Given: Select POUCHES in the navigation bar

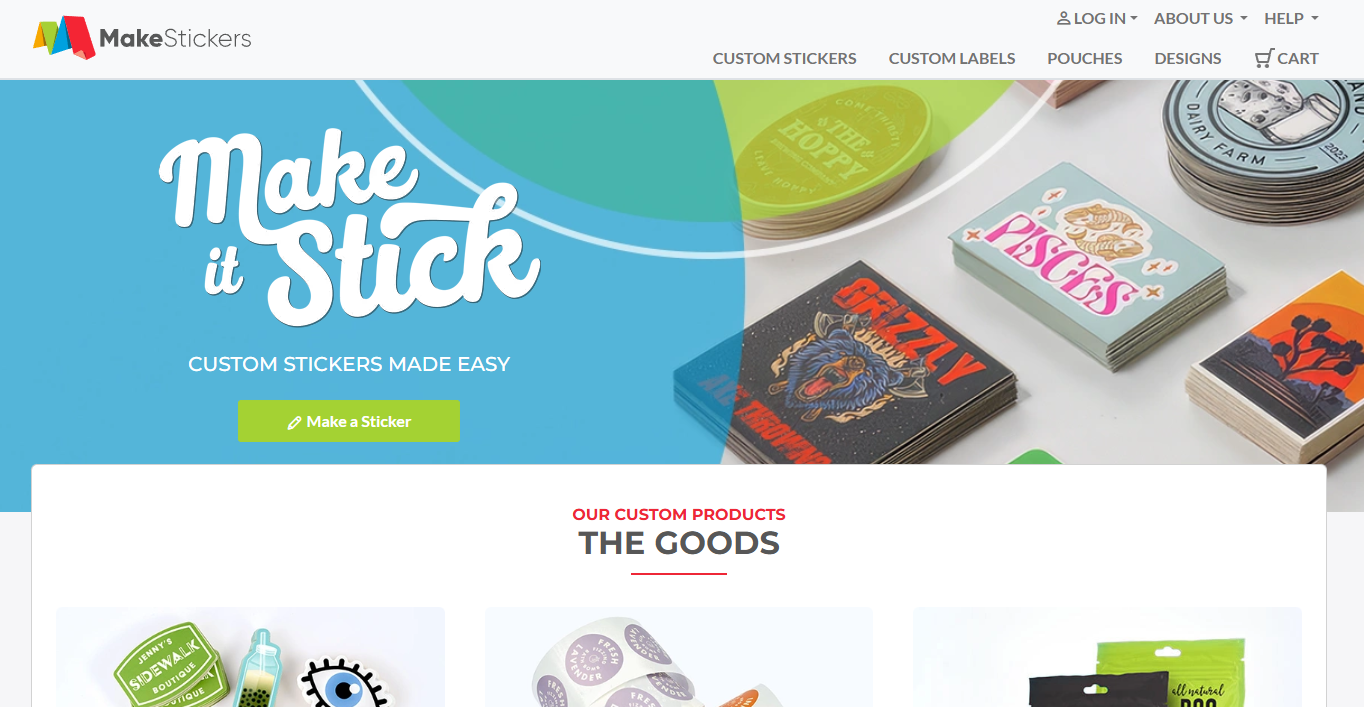Looking at the screenshot, I should [1084, 58].
